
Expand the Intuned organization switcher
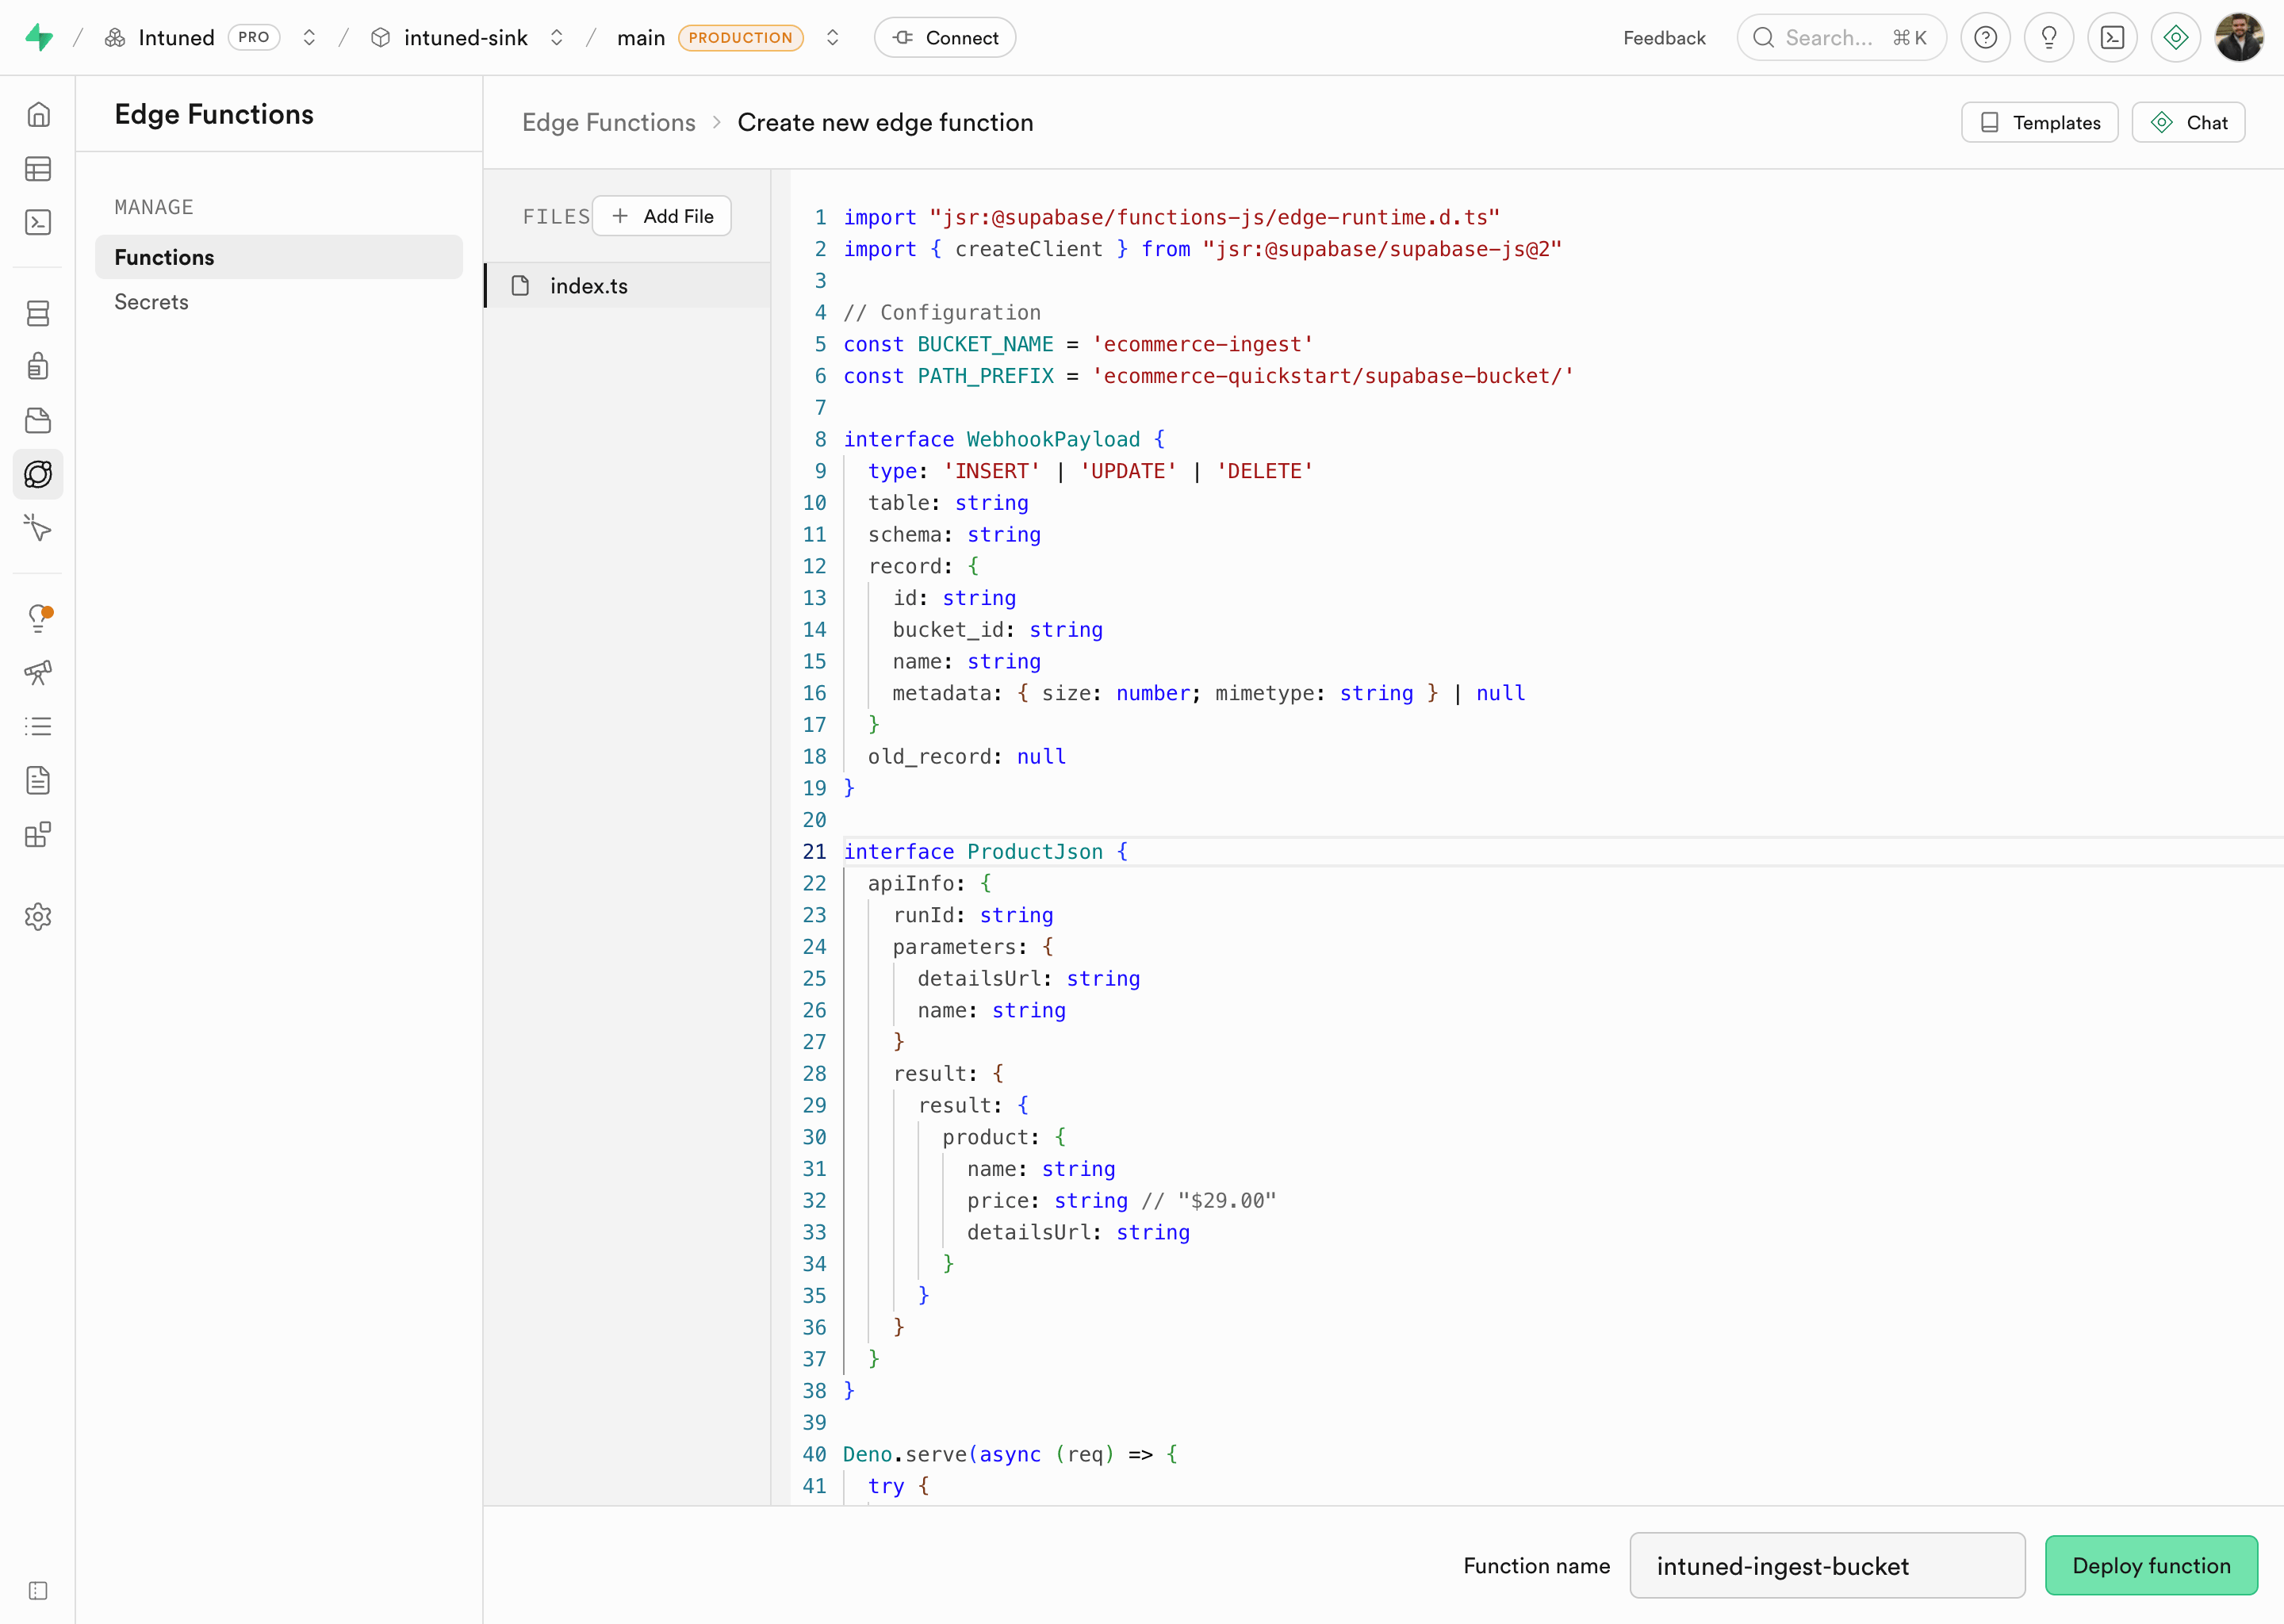pos(309,38)
